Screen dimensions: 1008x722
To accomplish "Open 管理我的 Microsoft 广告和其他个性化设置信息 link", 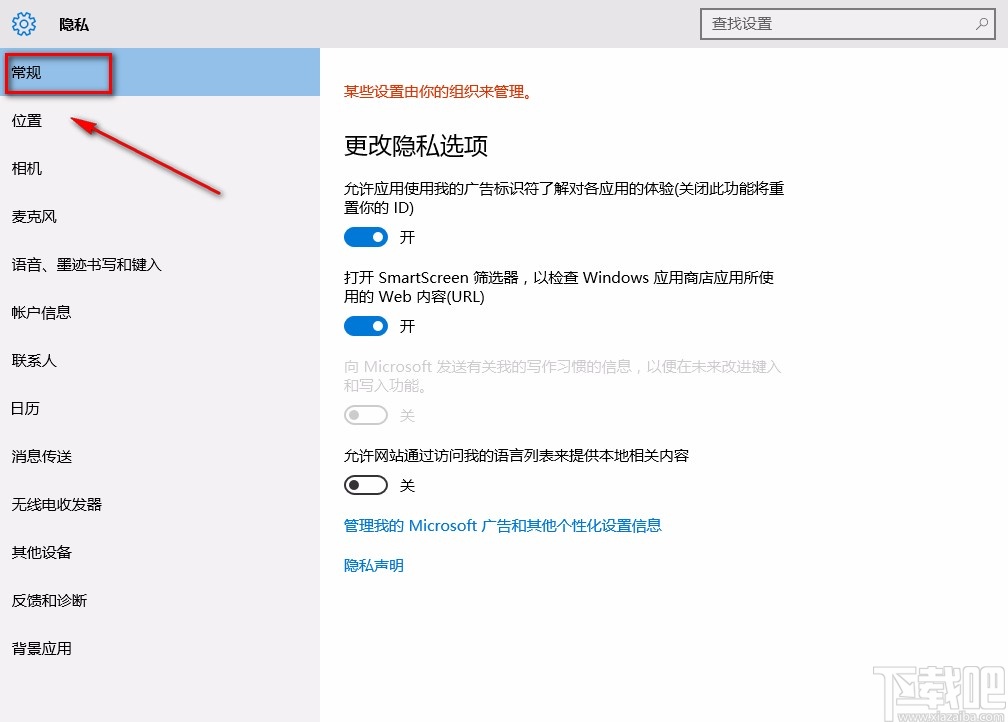I will point(500,525).
